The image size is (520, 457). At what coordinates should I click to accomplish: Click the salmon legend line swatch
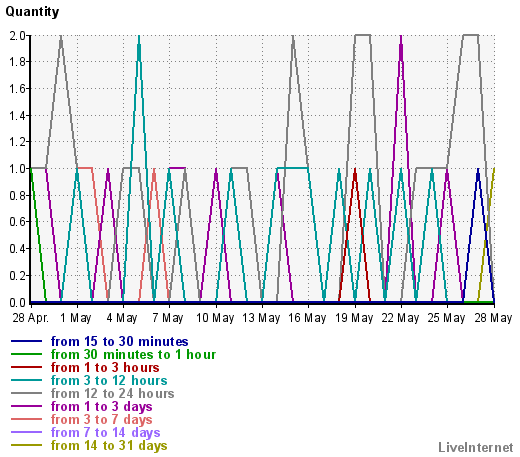pos(26,419)
